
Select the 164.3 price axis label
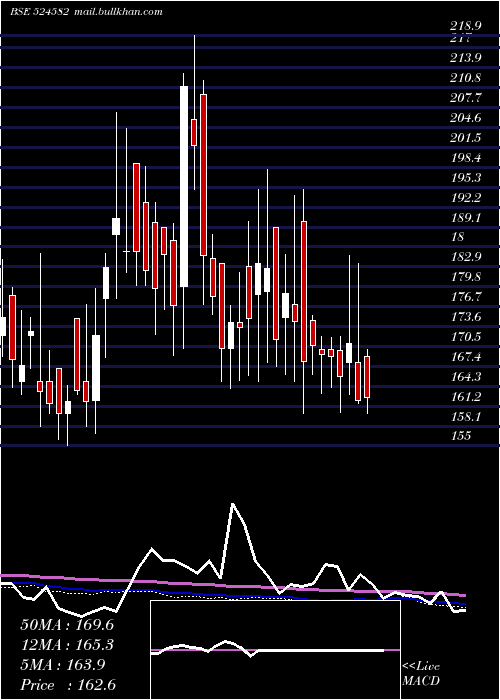[x=466, y=377]
